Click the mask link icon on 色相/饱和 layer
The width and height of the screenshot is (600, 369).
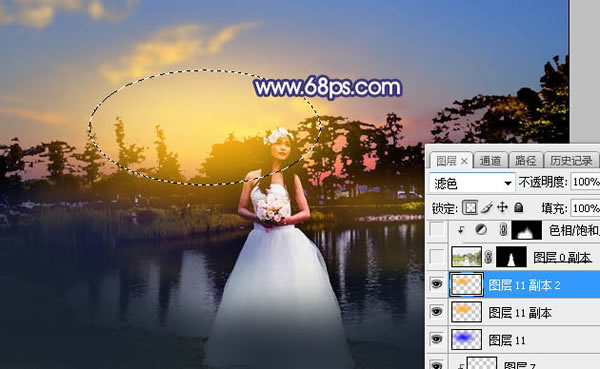click(x=503, y=230)
